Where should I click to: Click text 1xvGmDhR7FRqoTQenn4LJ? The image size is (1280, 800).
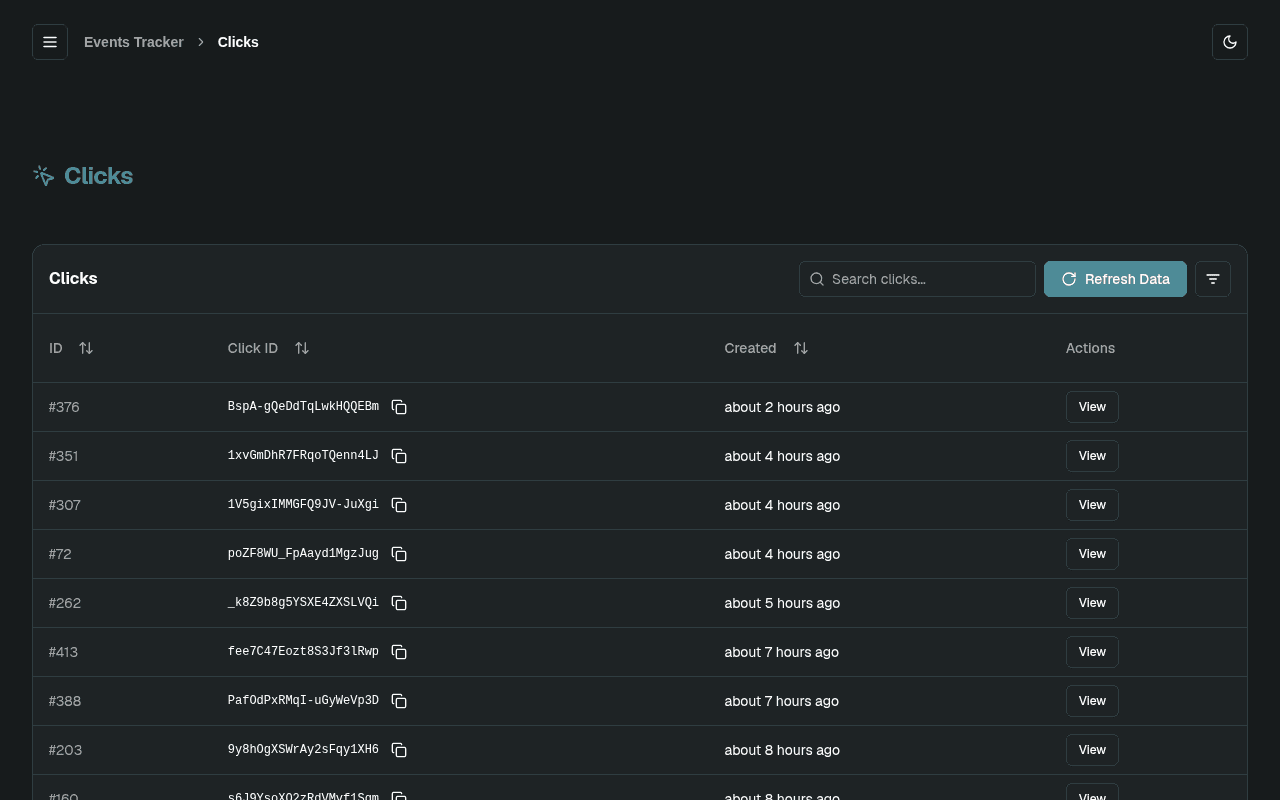click(x=303, y=456)
